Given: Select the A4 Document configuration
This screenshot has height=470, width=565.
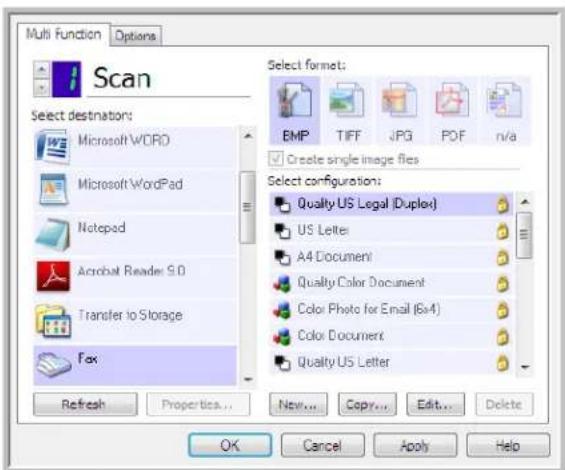Looking at the screenshot, I should [391, 257].
